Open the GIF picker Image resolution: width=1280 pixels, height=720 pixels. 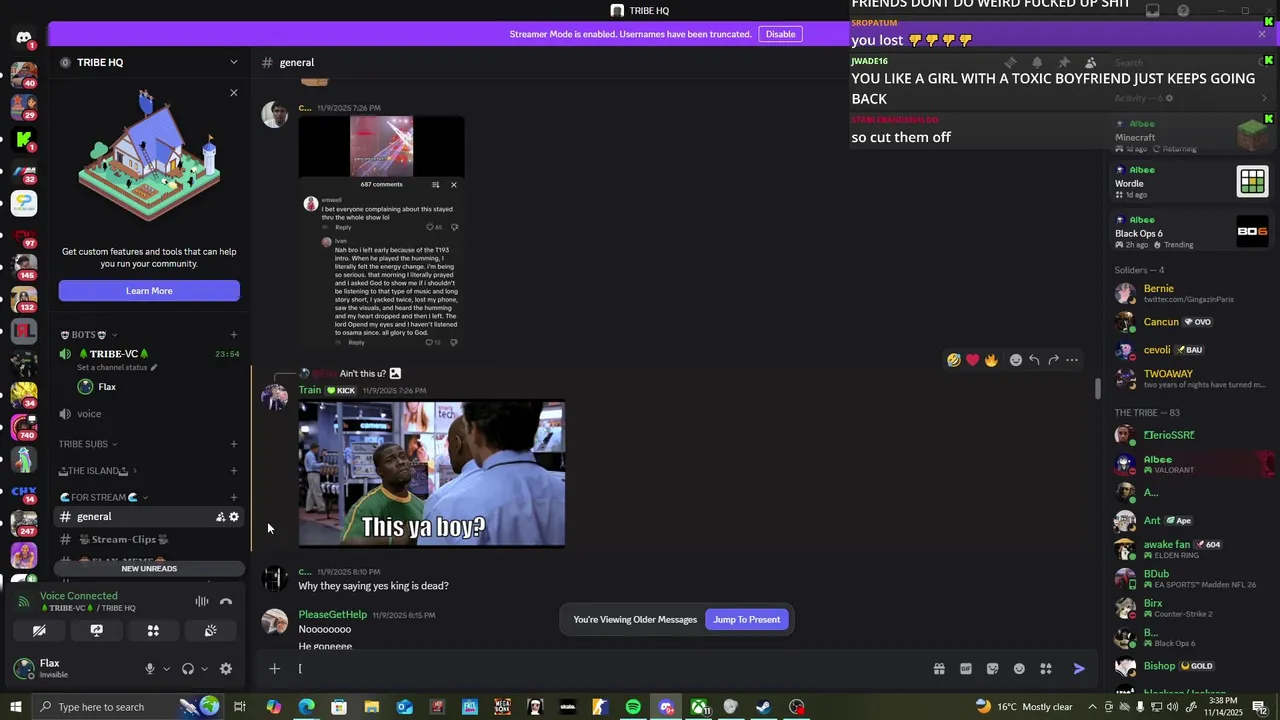(966, 669)
